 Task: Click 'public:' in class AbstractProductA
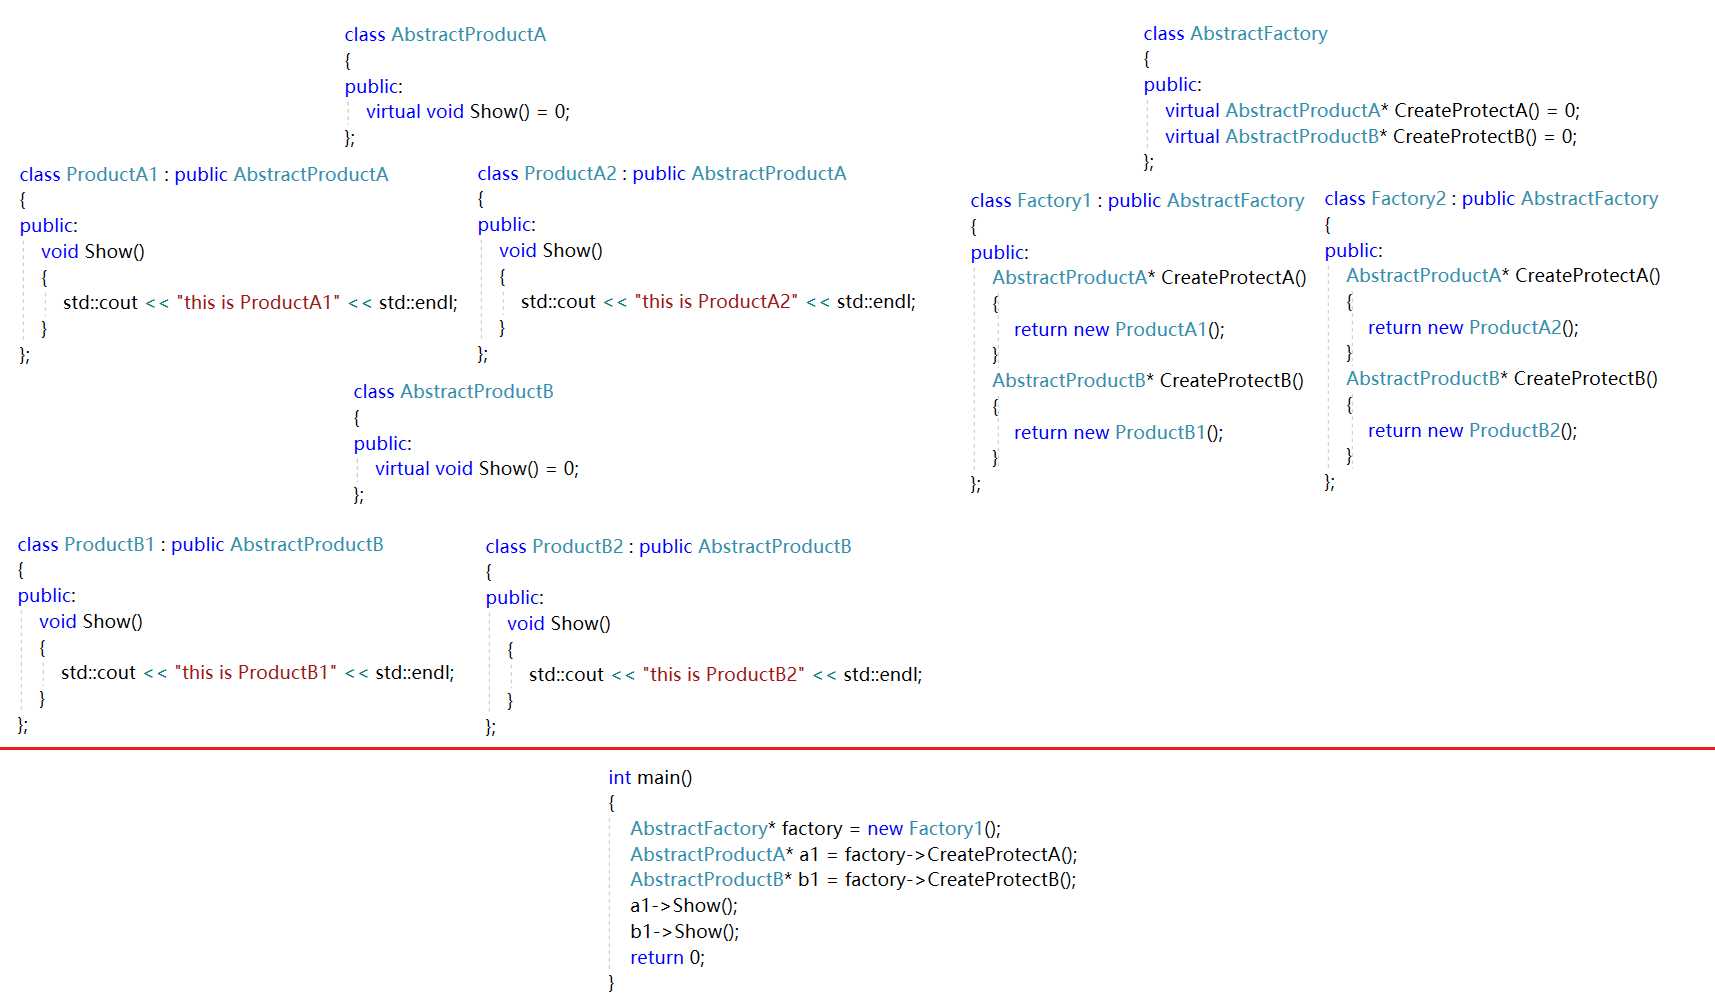pyautogui.click(x=374, y=87)
